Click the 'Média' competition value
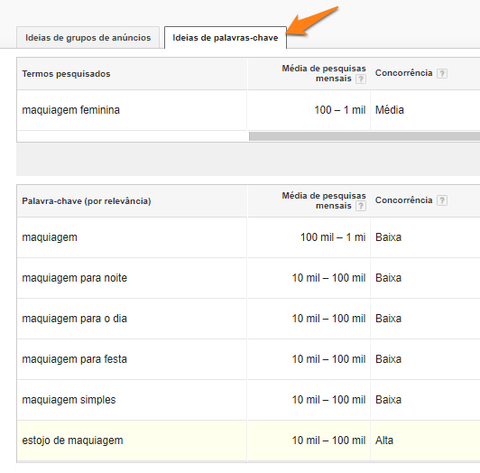 (390, 110)
